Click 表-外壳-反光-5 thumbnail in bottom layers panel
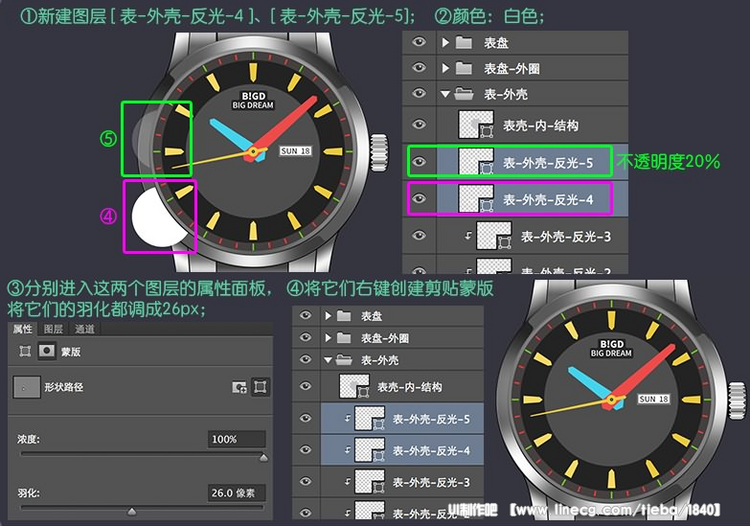 [x=370, y=418]
